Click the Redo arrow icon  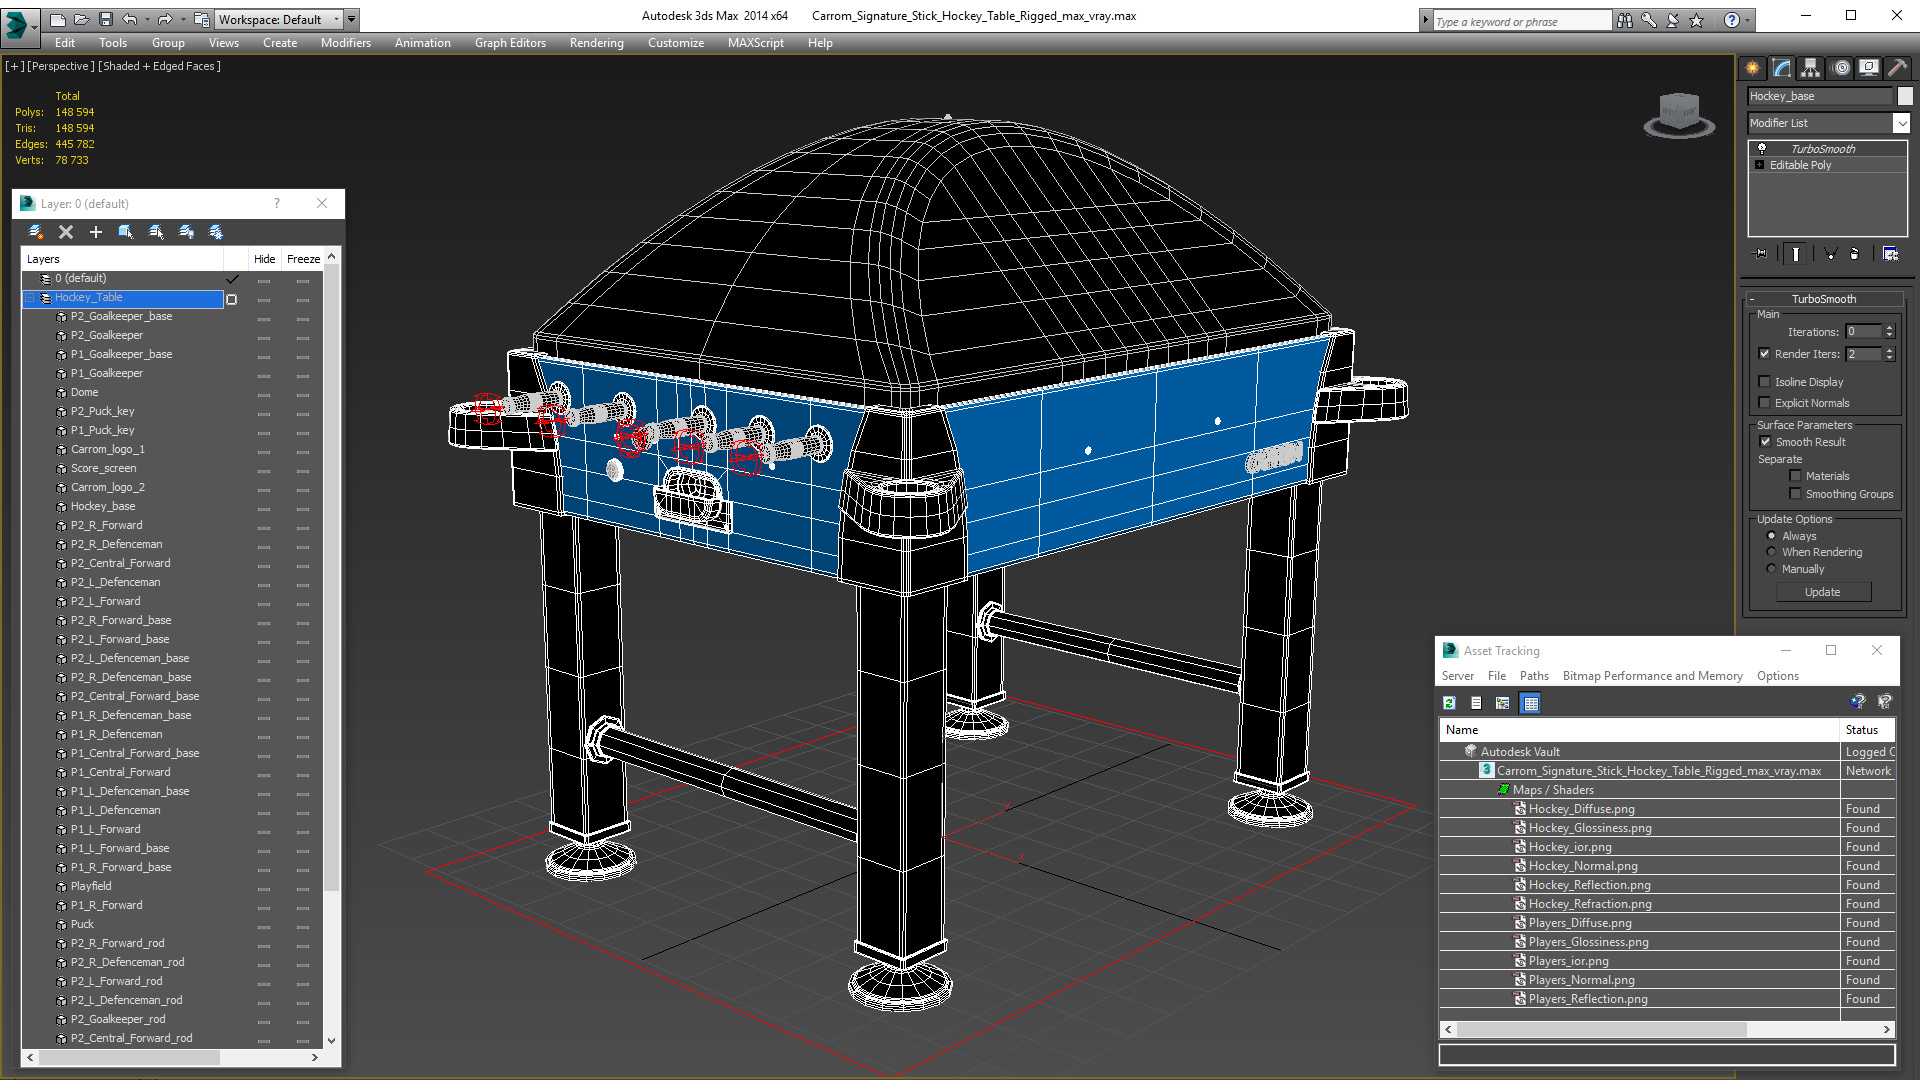[x=165, y=19]
